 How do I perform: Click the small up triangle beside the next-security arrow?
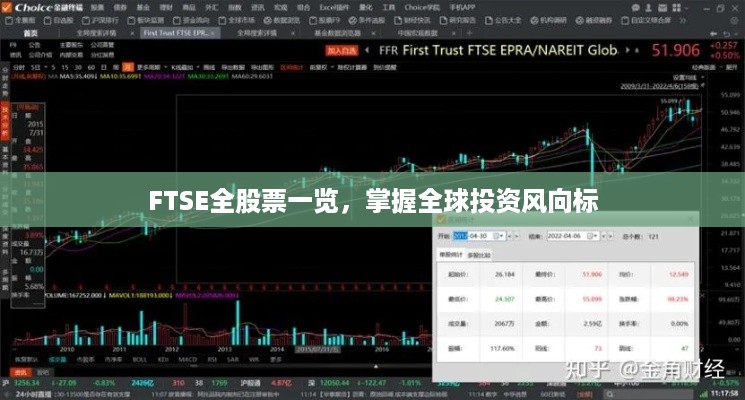637,50
